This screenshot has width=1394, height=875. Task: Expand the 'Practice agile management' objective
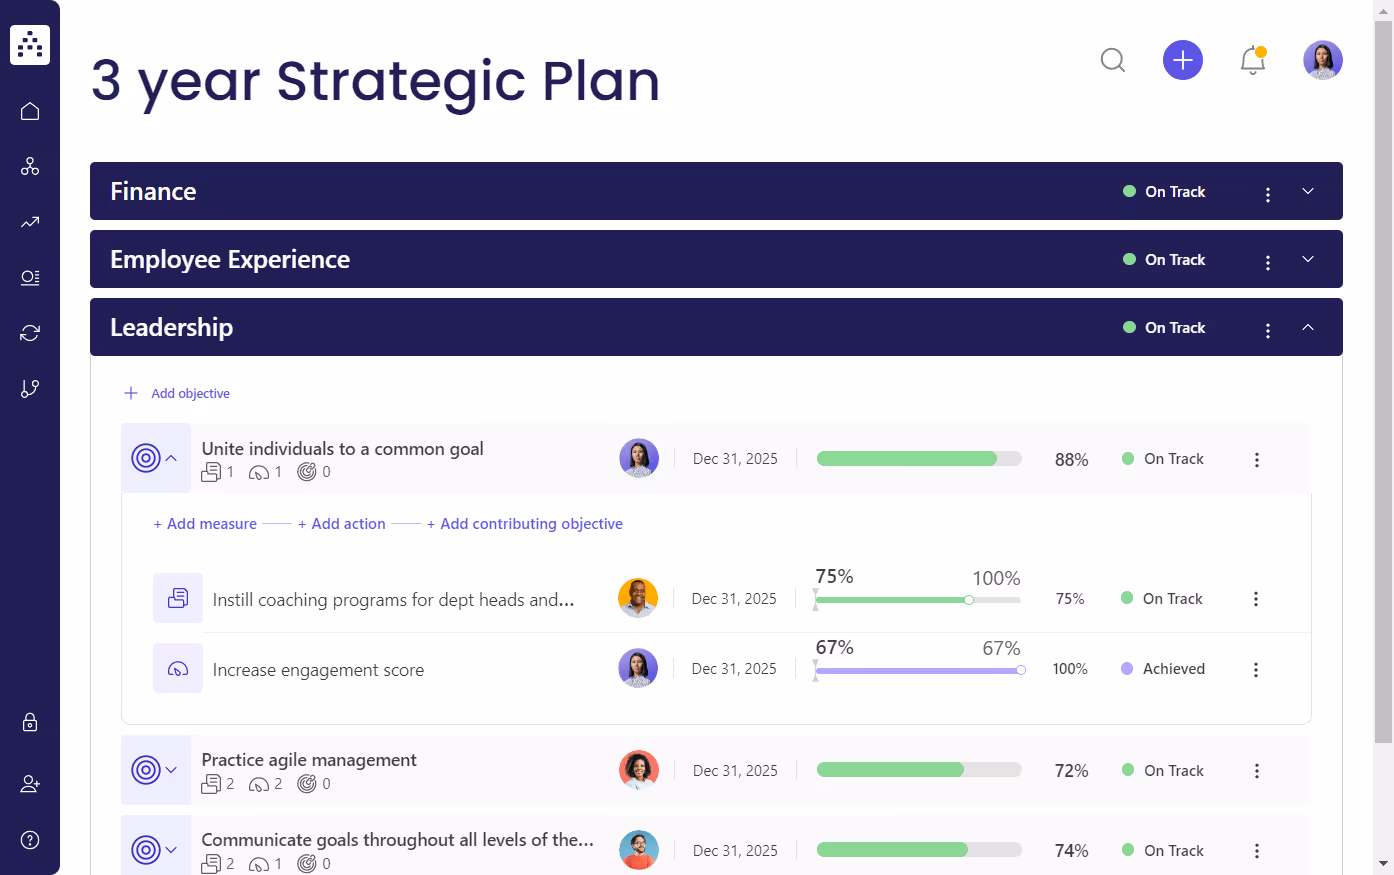pos(170,770)
